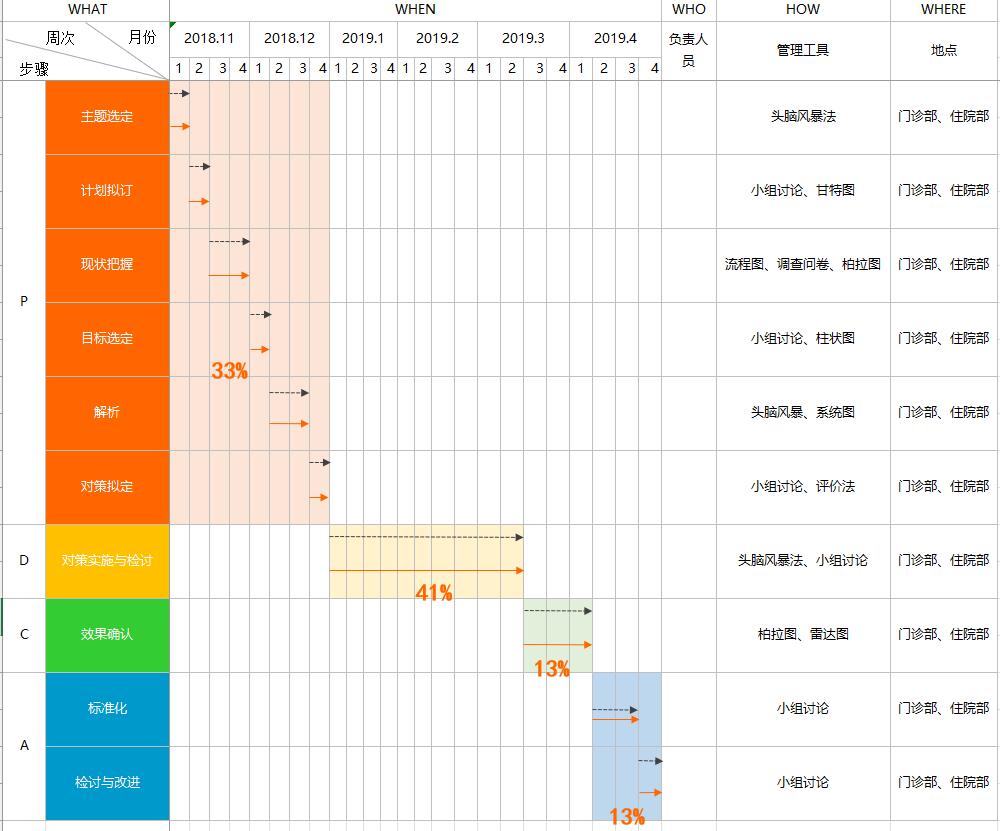Click the 现状把握 step cell
This screenshot has width=1000, height=831.
tap(107, 265)
